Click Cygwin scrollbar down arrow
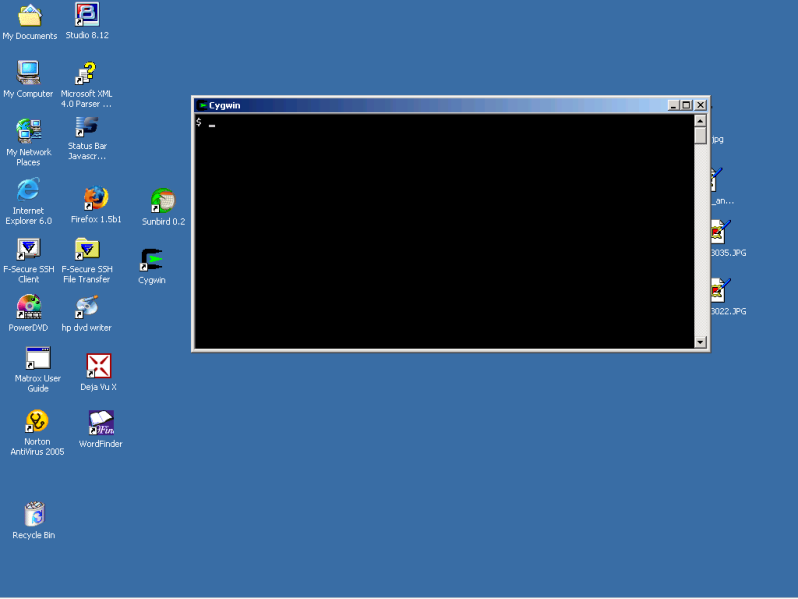Viewport: 798px width, 599px height. click(x=700, y=342)
